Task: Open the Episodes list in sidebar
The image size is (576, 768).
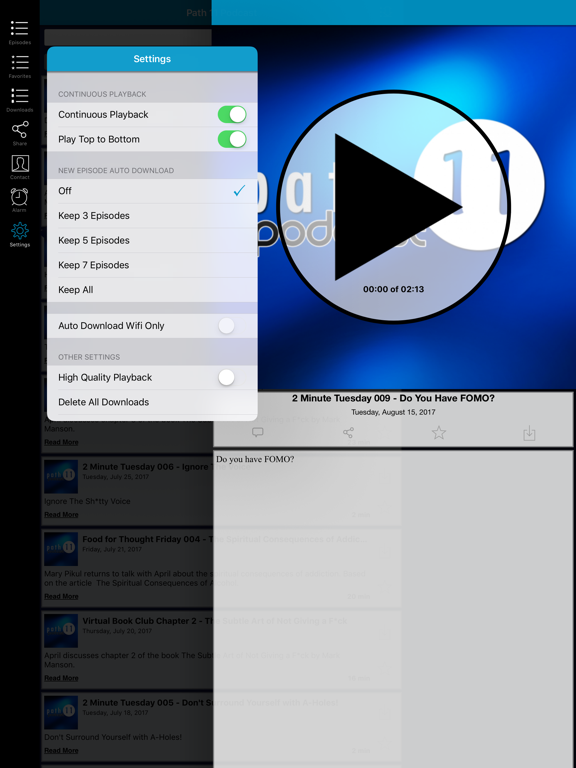Action: click(20, 32)
